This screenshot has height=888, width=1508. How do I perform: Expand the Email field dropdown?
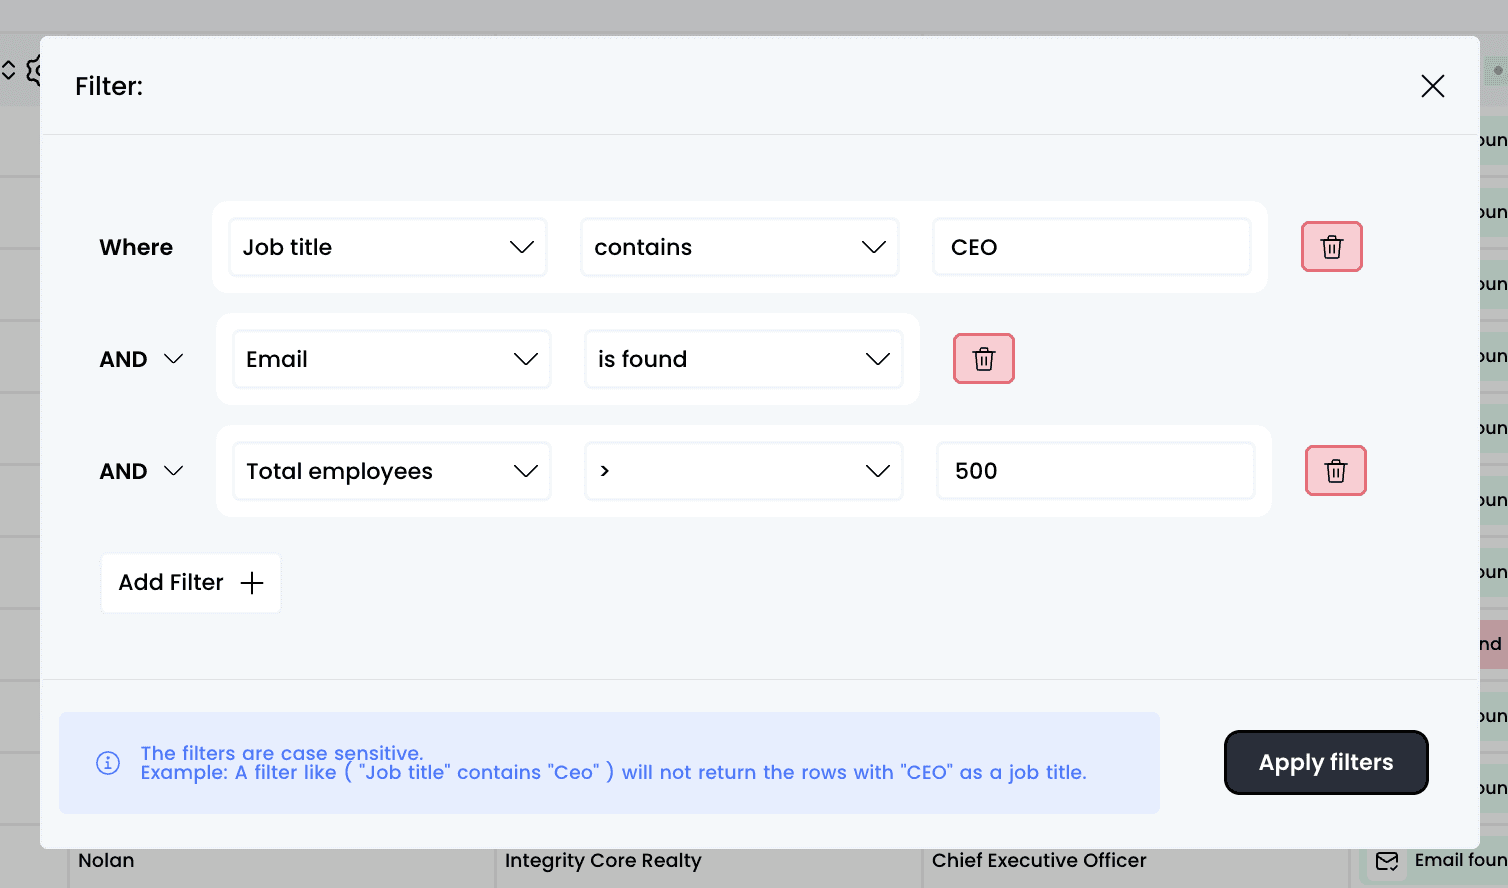click(392, 359)
